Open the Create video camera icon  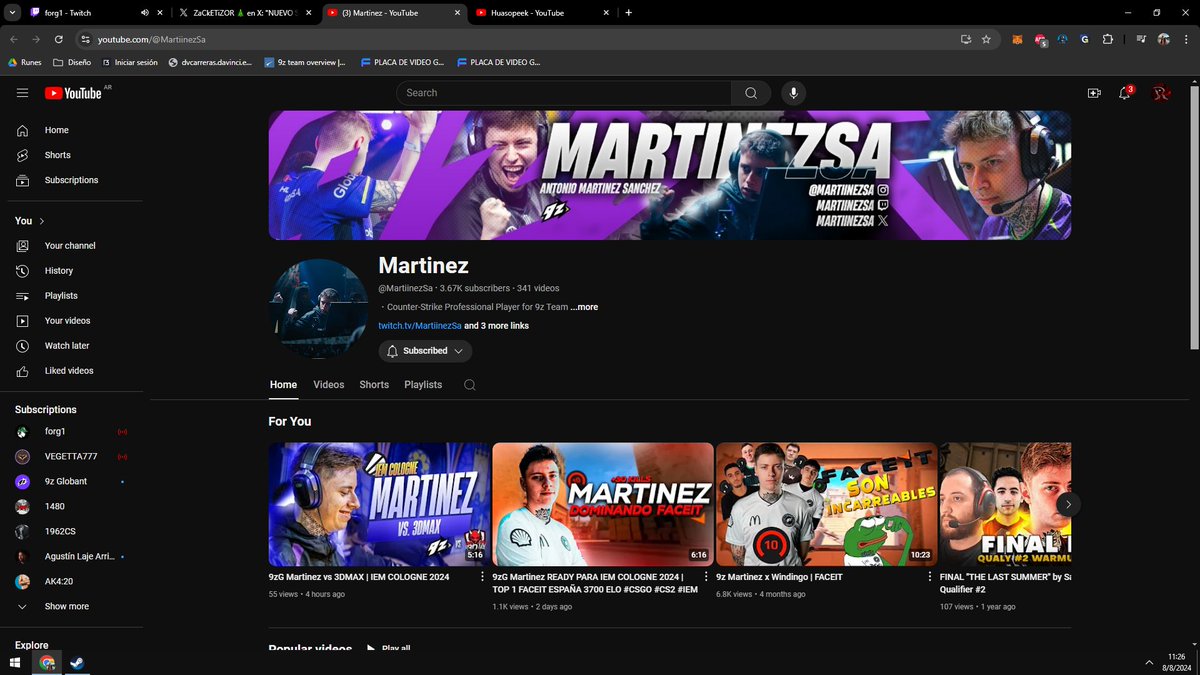1094,93
